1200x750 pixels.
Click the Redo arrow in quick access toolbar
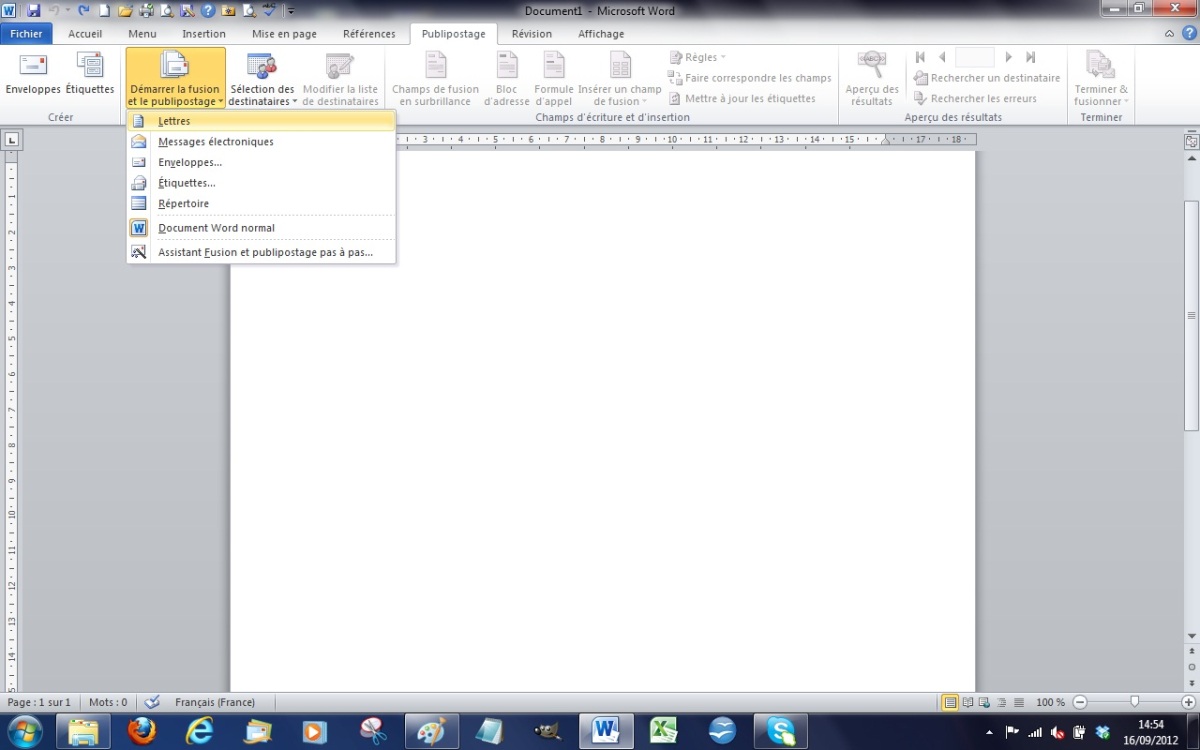click(83, 11)
